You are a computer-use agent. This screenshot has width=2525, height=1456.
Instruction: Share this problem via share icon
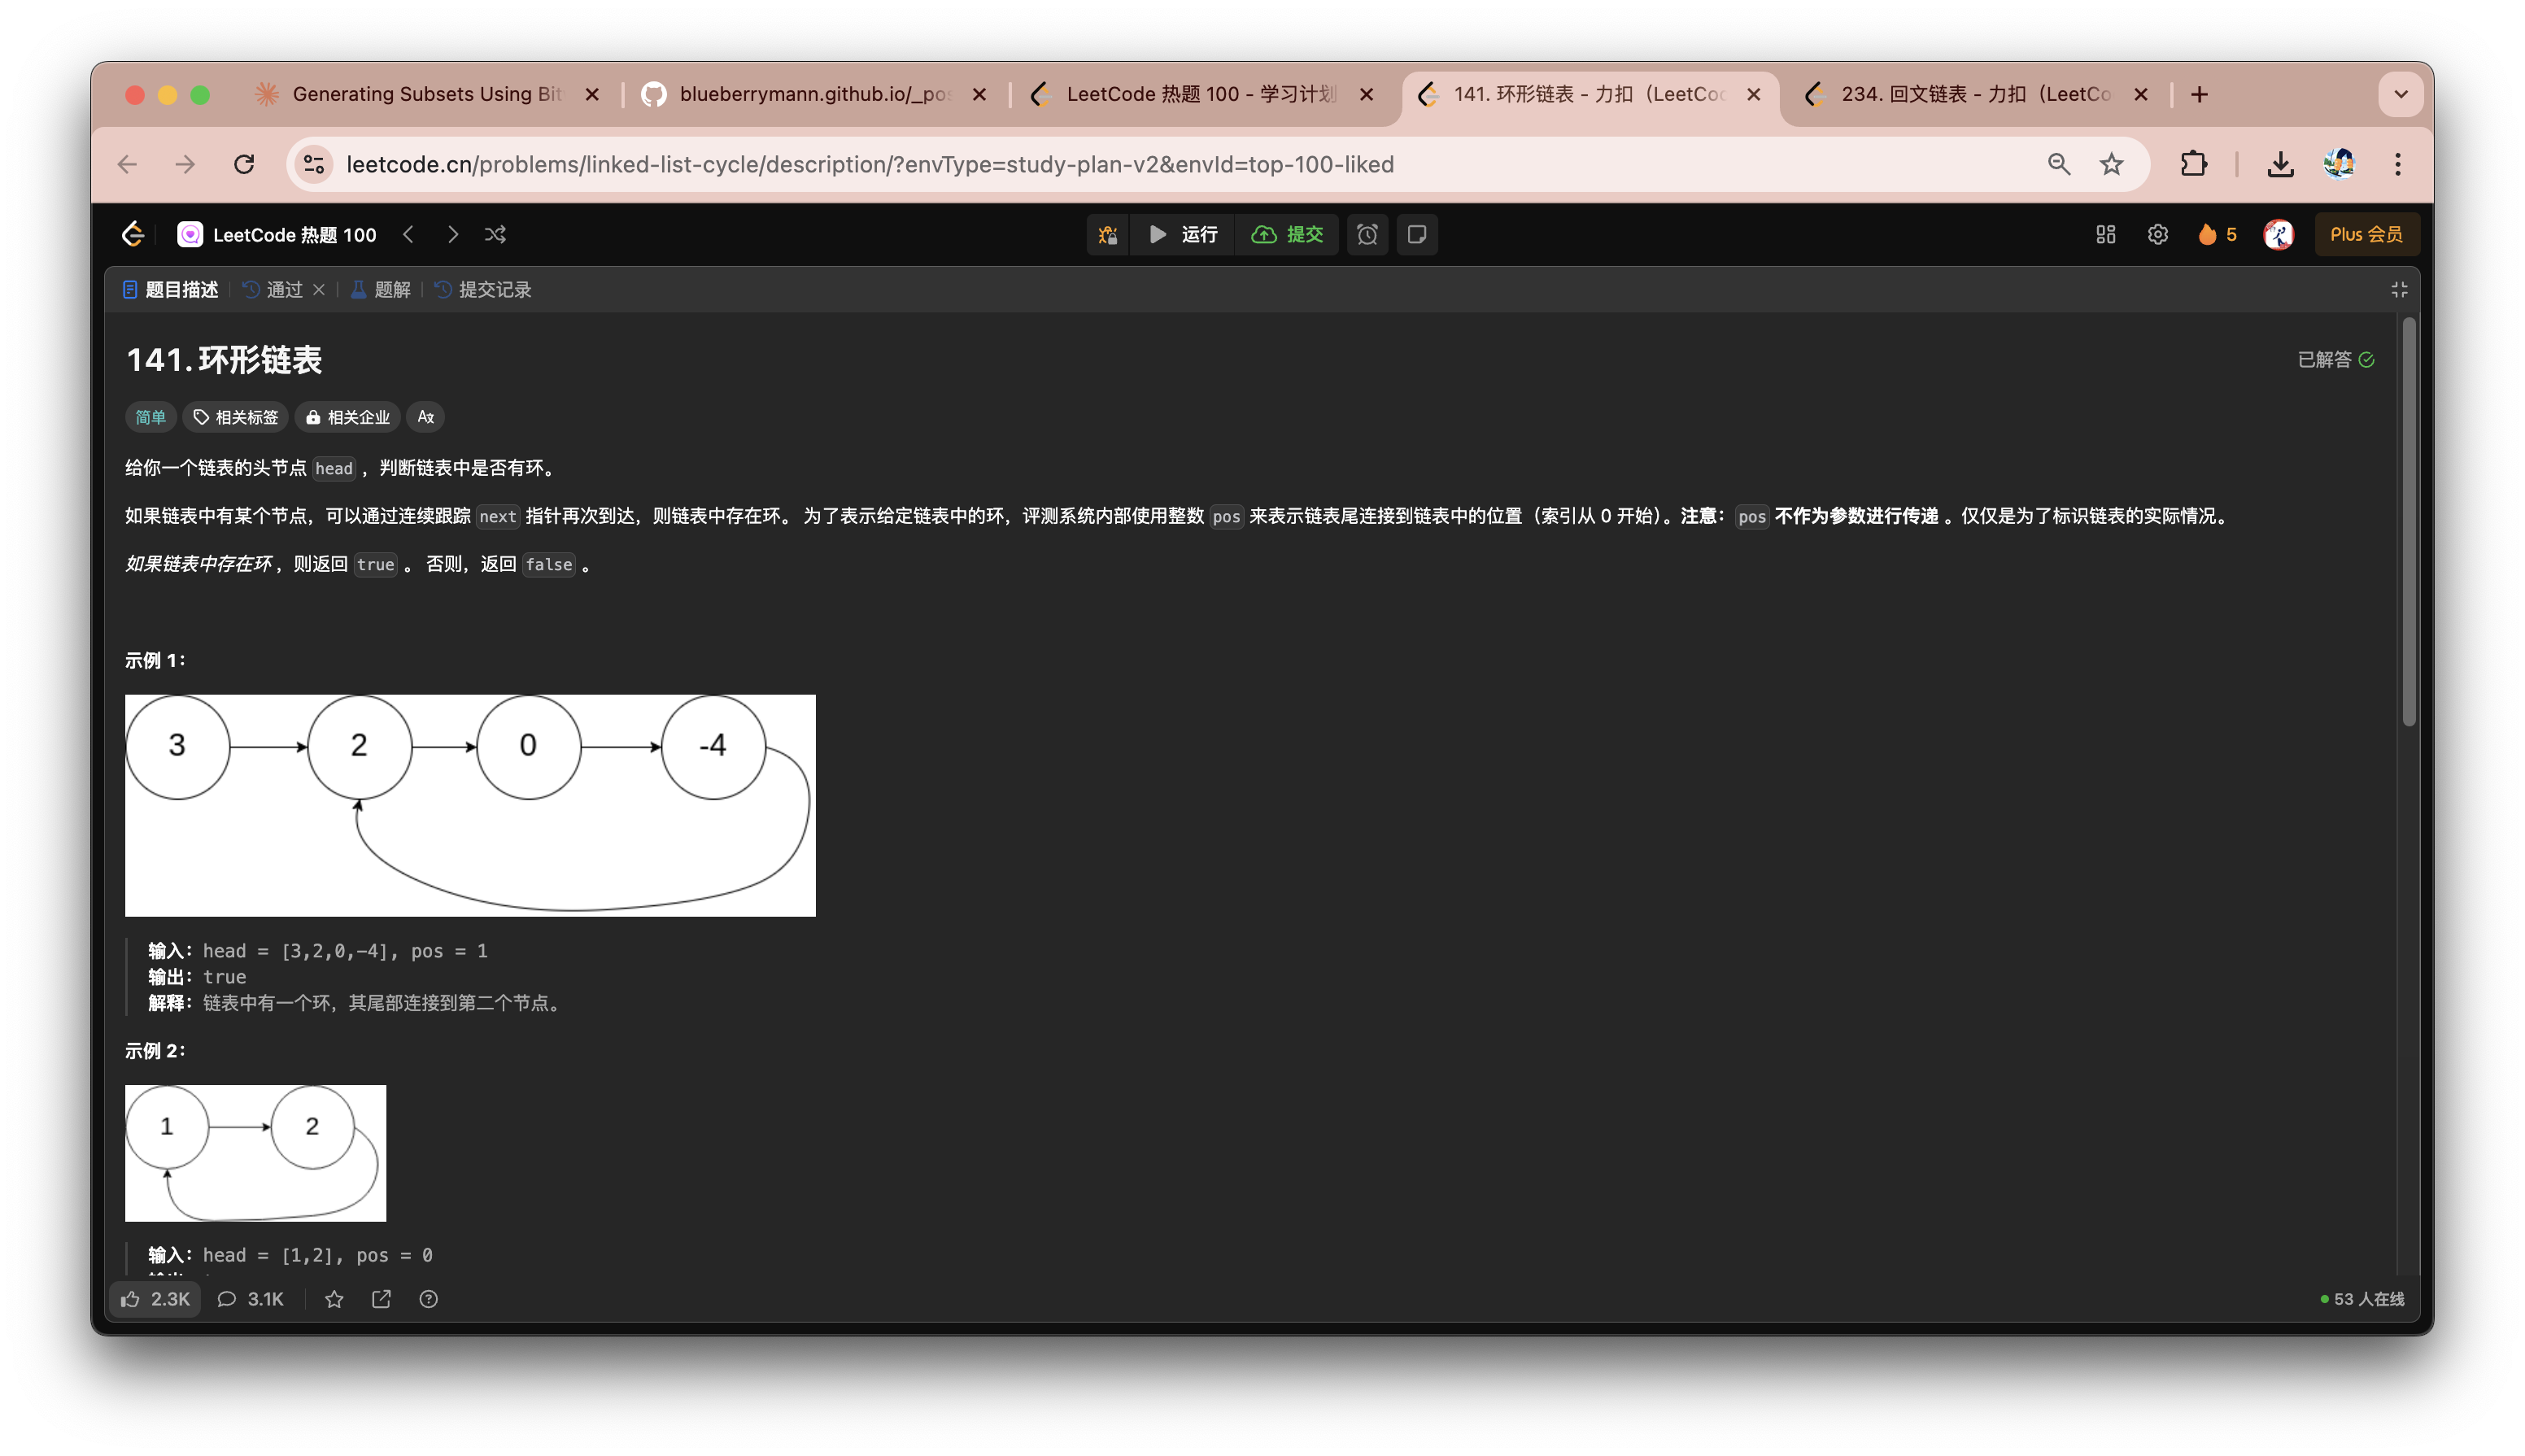(381, 1299)
